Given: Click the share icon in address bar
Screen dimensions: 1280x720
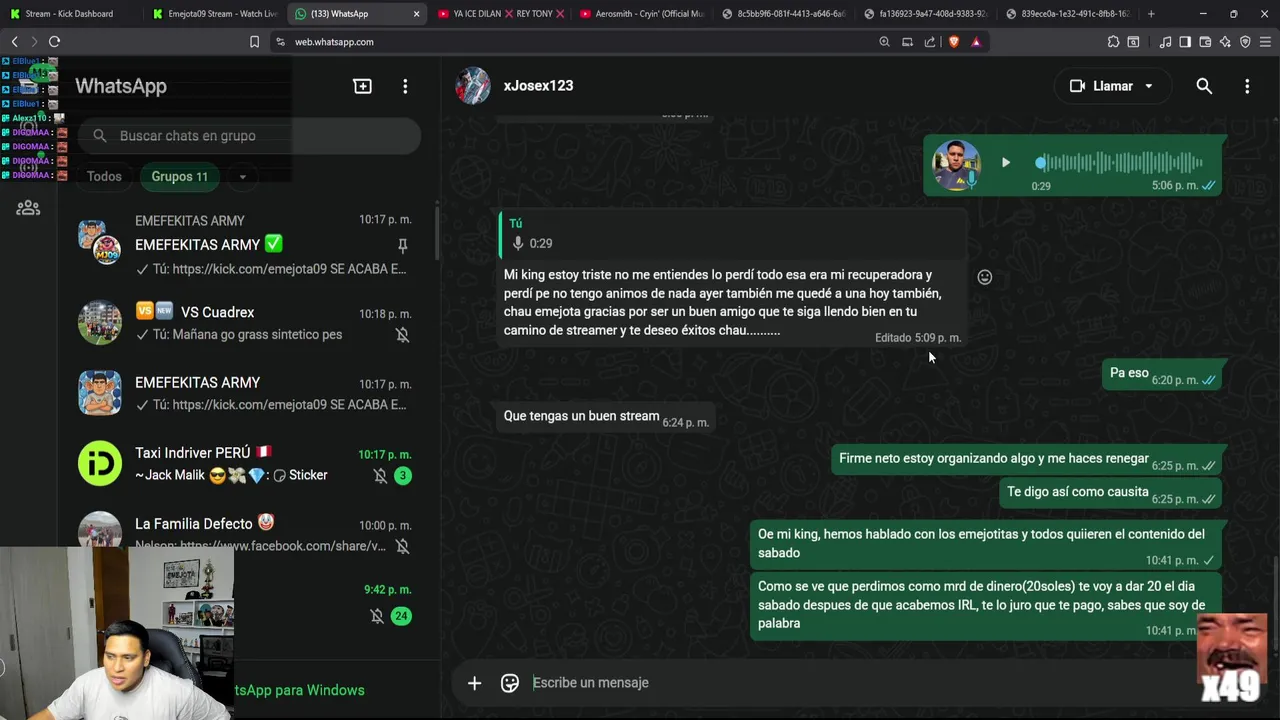Looking at the screenshot, I should click(930, 42).
